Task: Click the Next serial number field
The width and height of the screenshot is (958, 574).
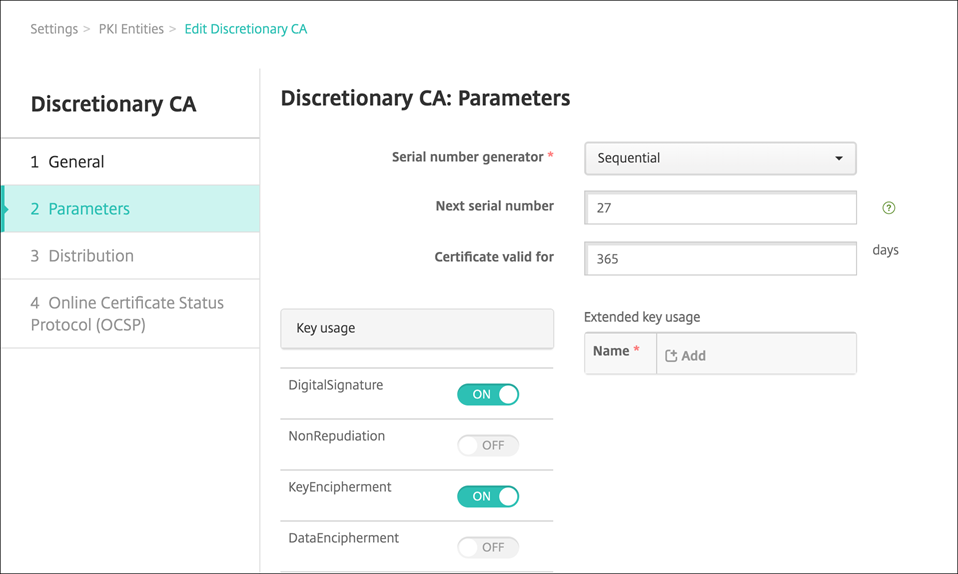Action: (720, 208)
